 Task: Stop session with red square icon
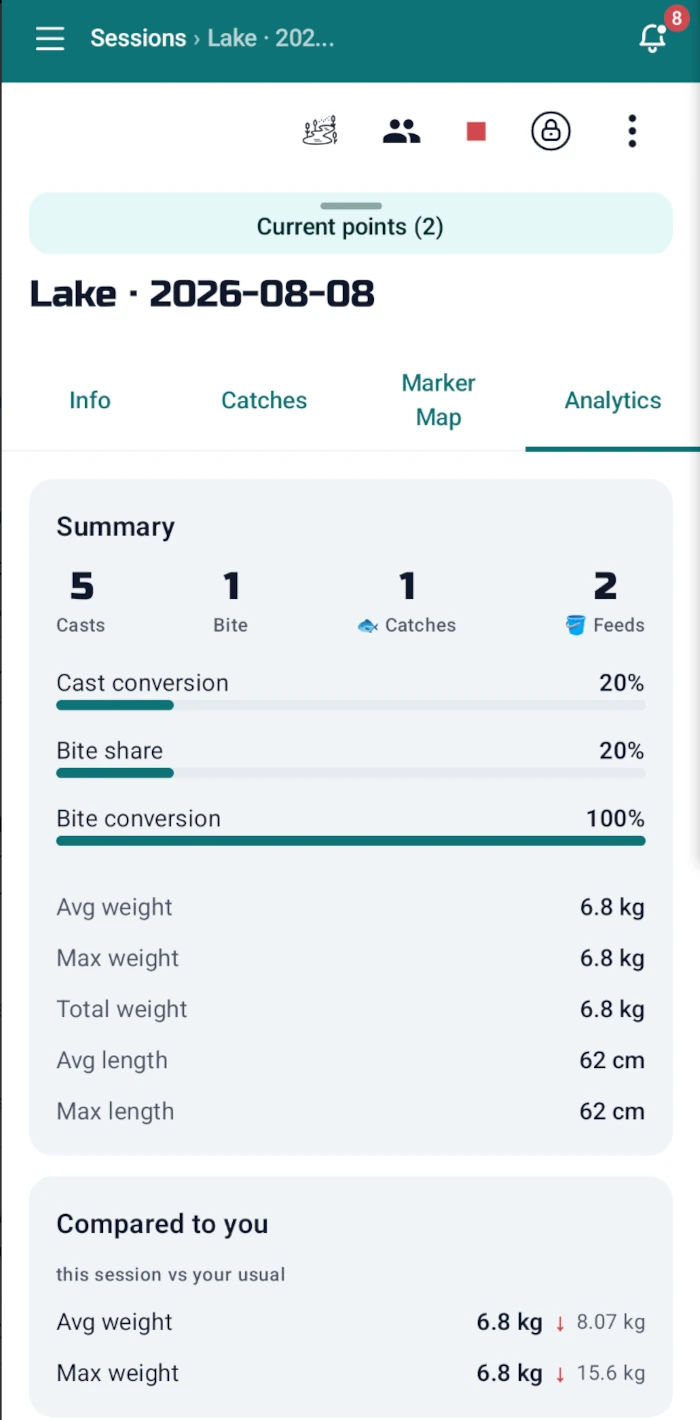[x=476, y=131]
